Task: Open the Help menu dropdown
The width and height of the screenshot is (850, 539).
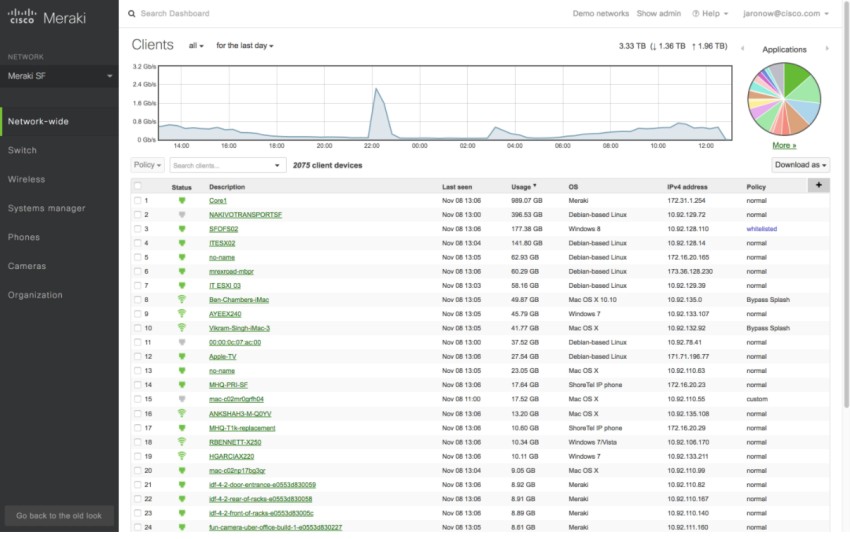Action: (710, 14)
